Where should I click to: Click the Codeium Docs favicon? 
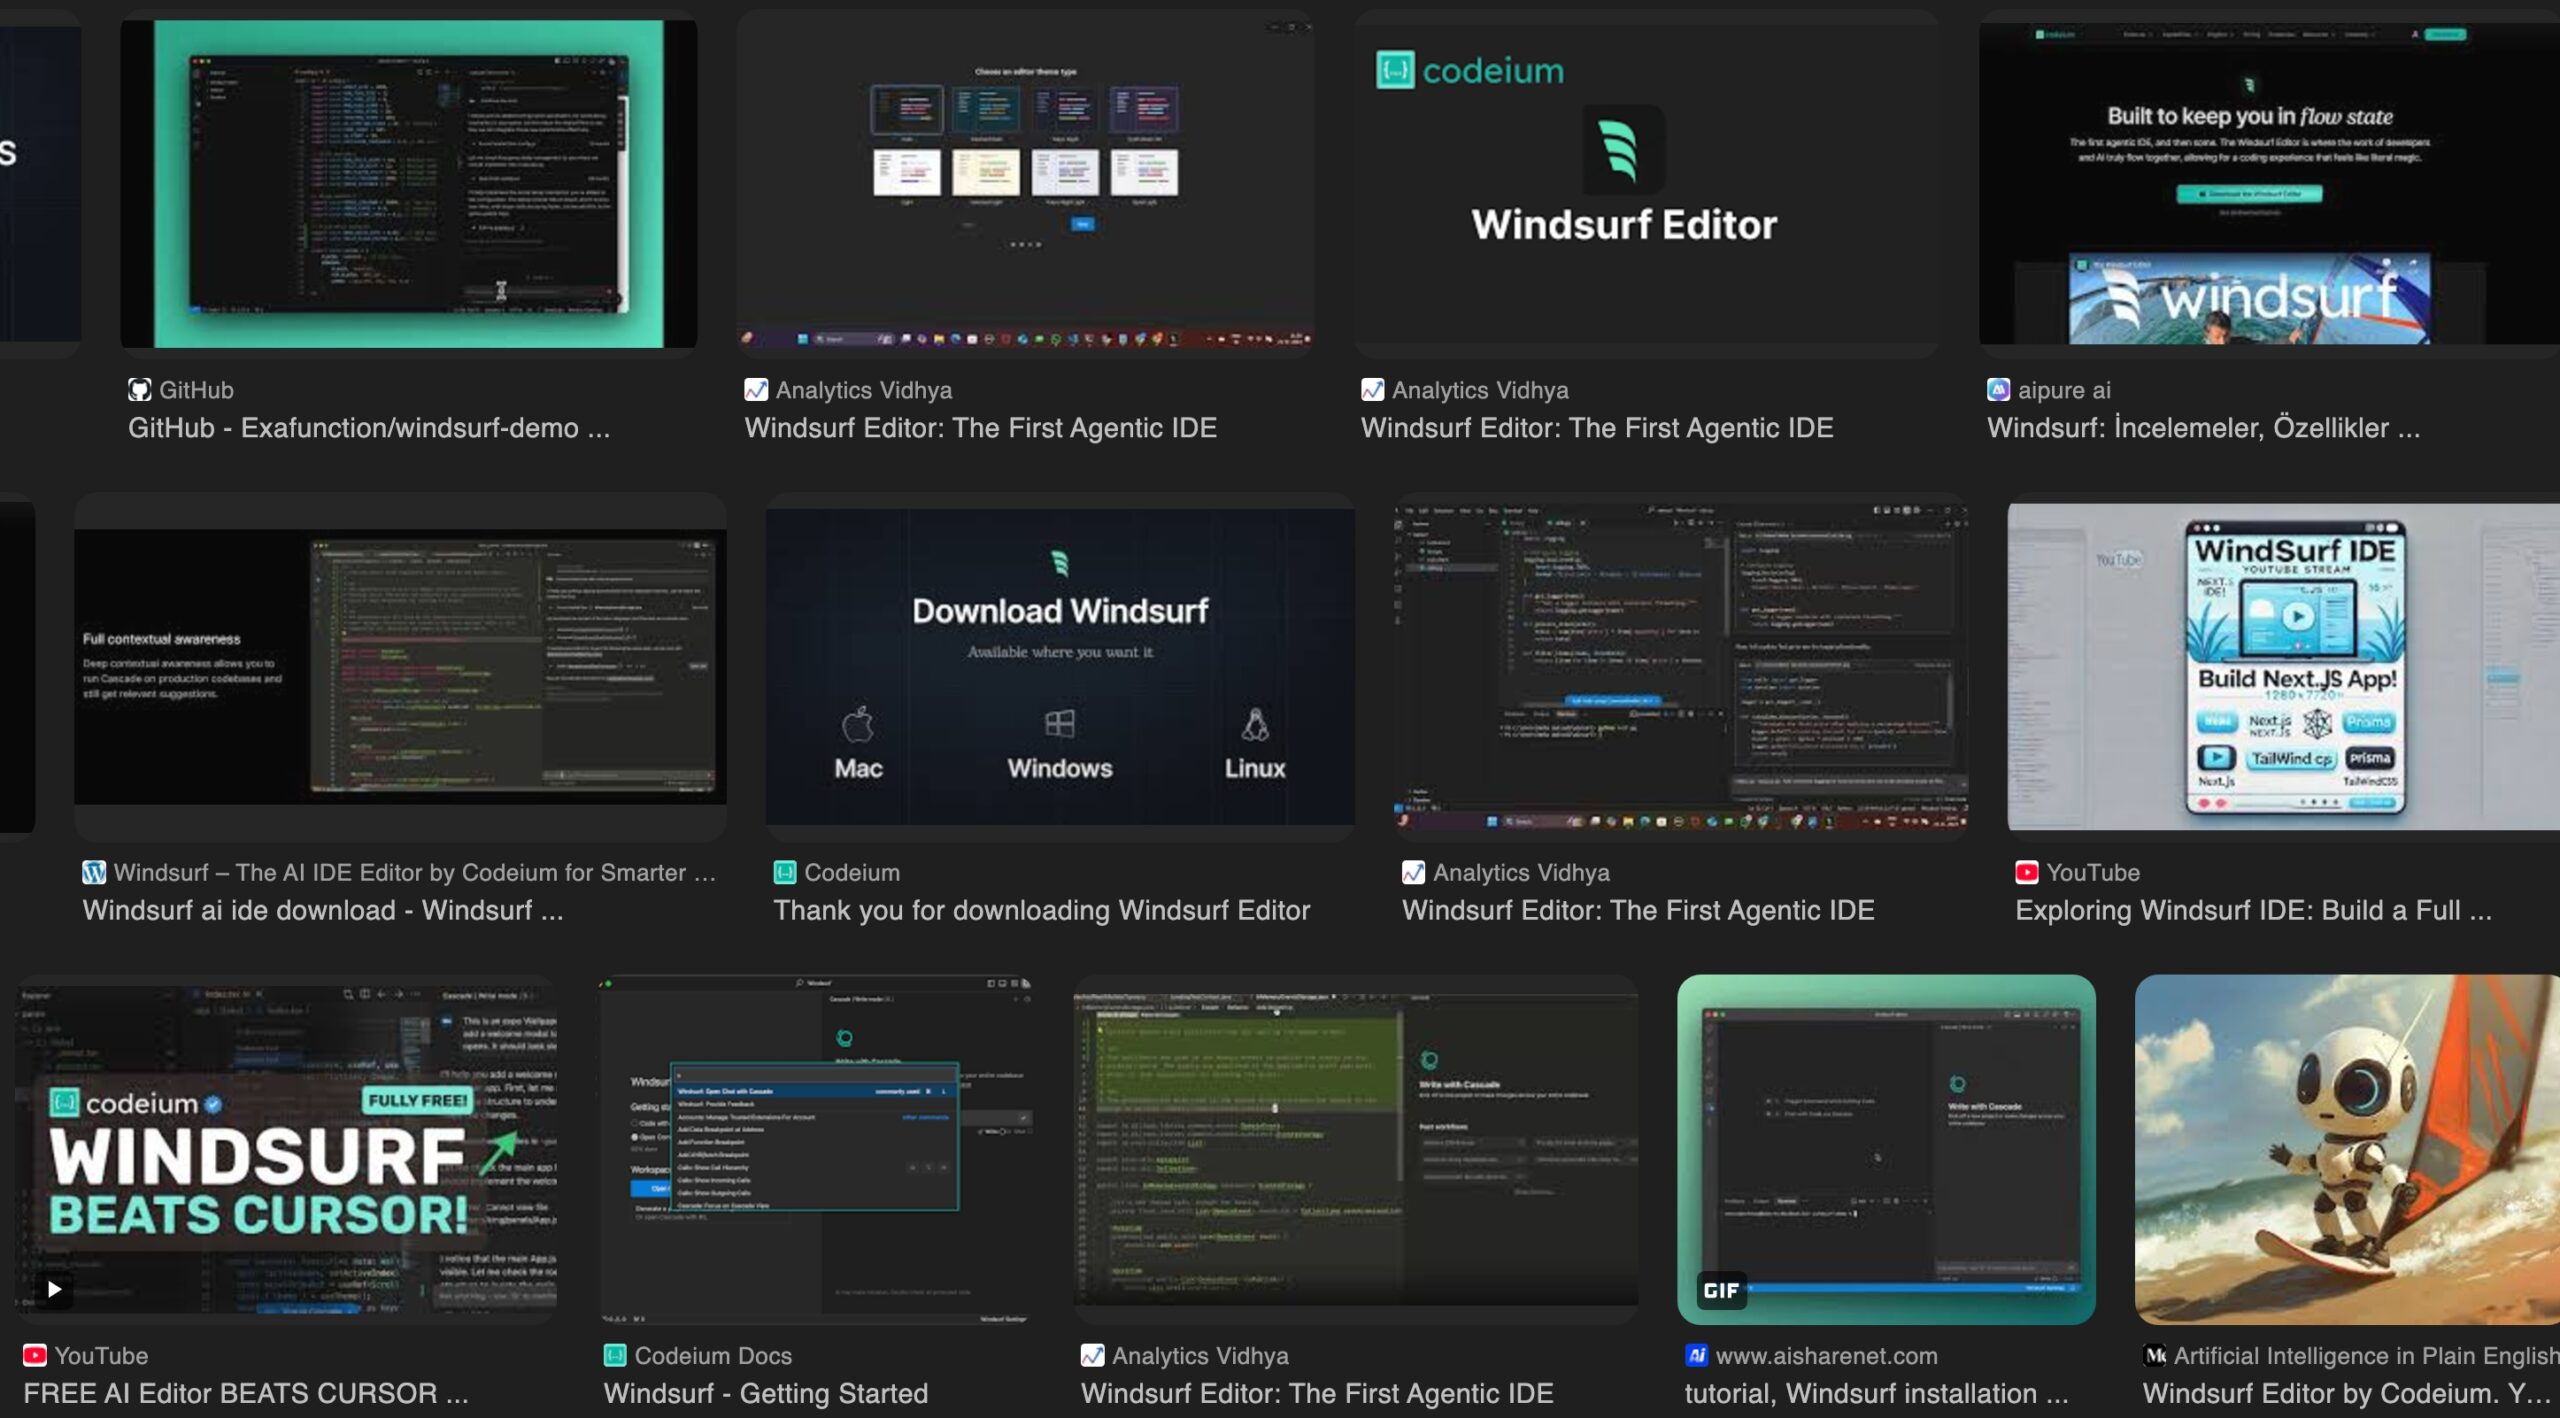(615, 1355)
